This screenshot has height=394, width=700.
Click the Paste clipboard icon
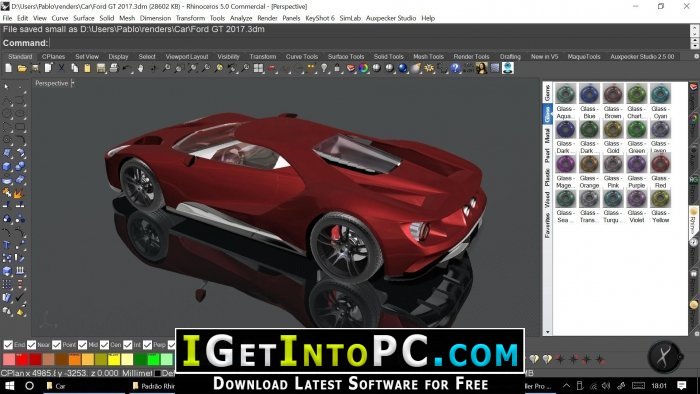[88, 68]
